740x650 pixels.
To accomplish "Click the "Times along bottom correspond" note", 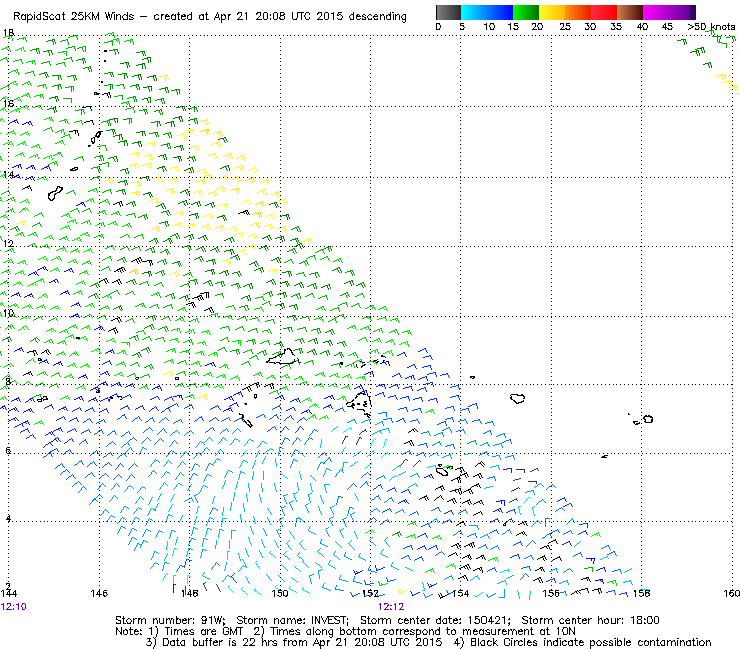I will tap(355, 631).
